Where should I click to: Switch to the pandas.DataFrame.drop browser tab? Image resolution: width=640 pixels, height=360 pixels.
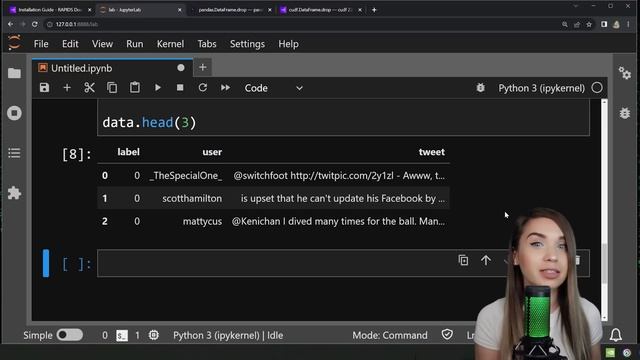(x=231, y=10)
